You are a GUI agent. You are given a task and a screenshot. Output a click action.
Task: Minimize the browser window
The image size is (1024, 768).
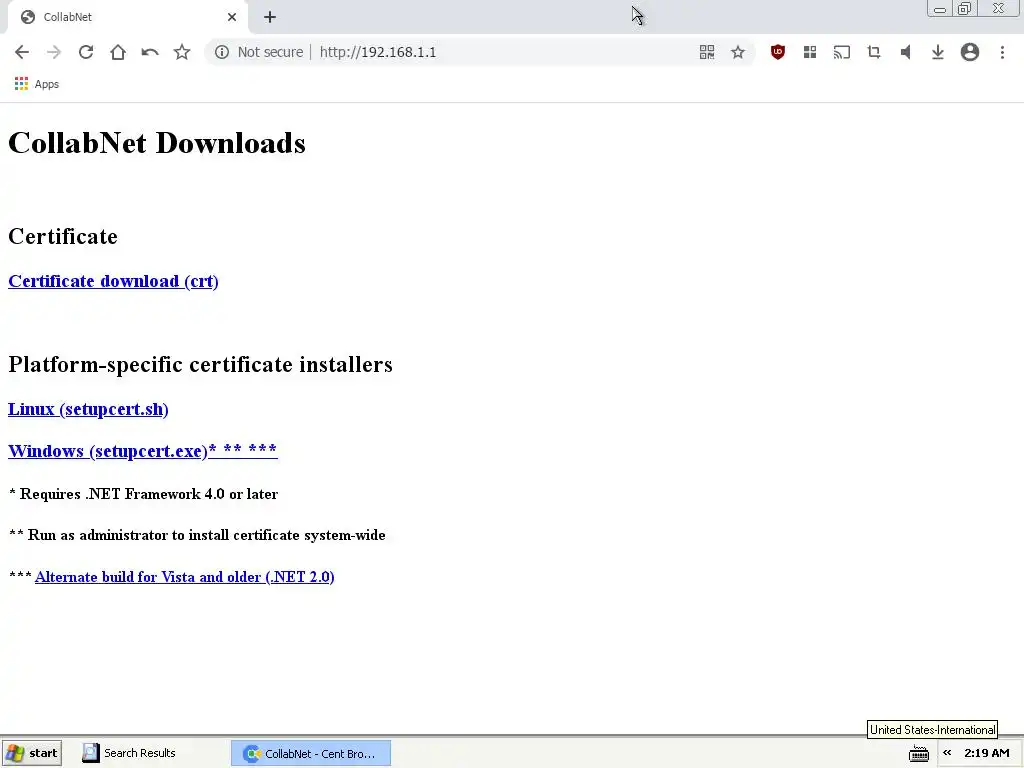point(940,8)
